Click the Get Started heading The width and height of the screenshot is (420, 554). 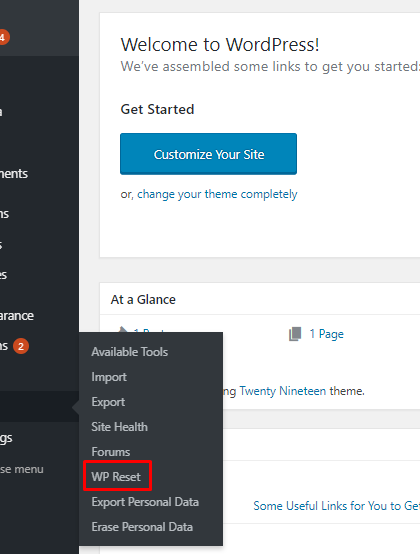(157, 109)
